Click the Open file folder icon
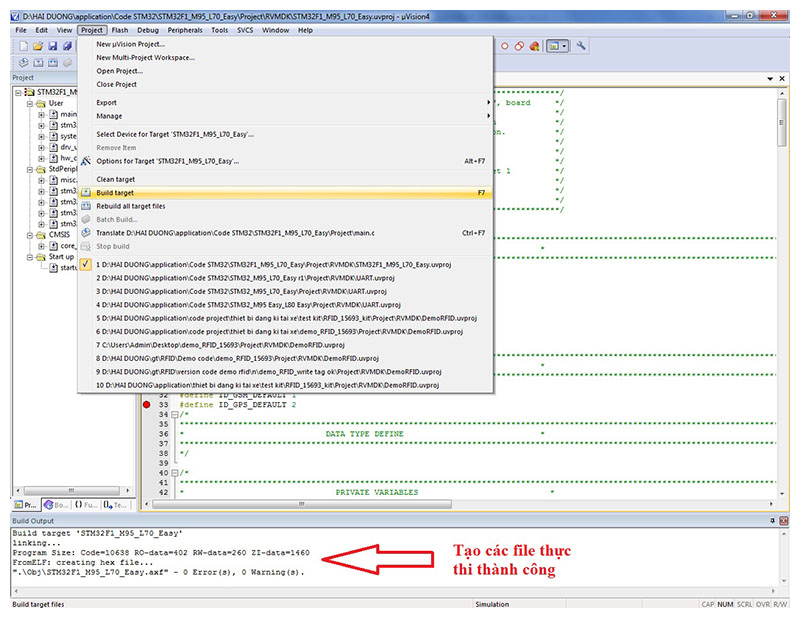The height and width of the screenshot is (618, 800). (37, 46)
